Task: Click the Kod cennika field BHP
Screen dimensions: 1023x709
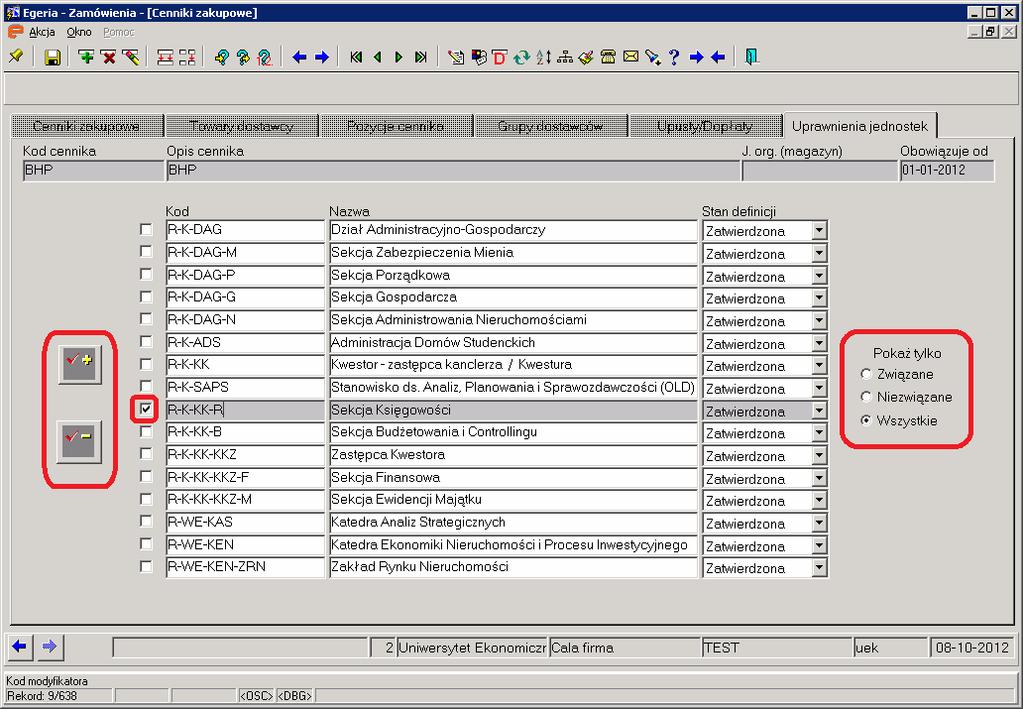Action: click(93, 170)
